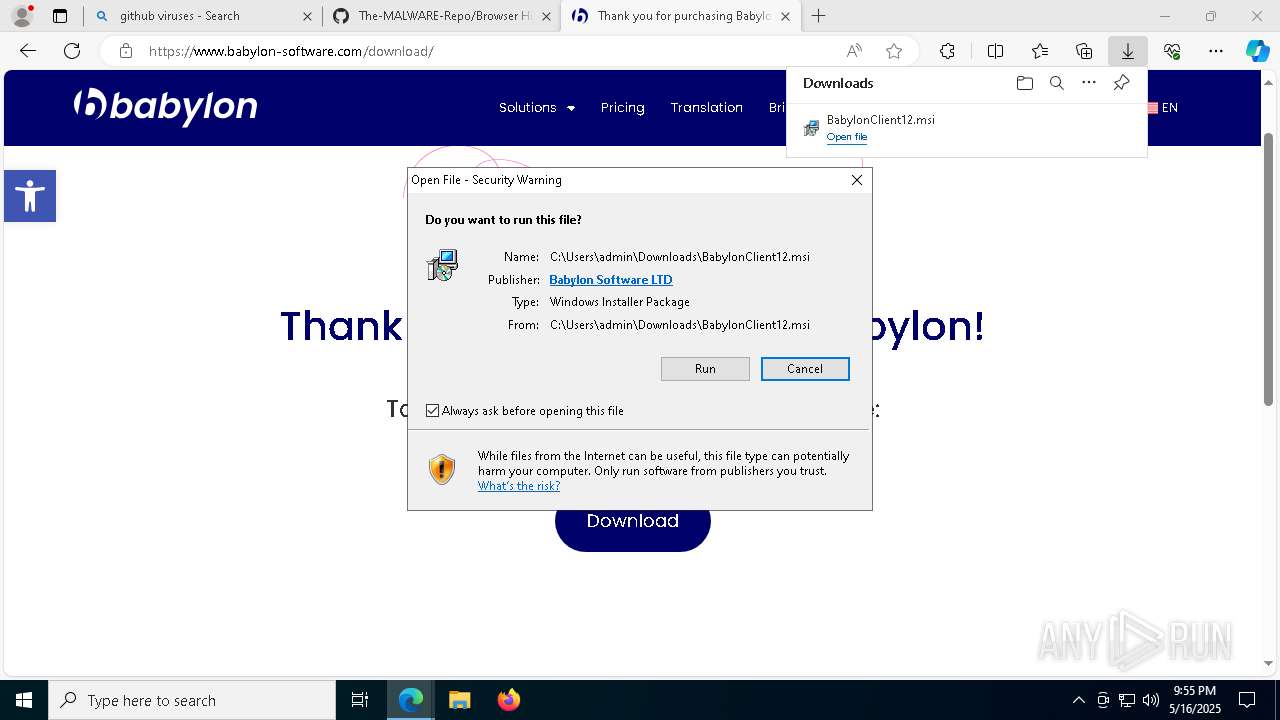Pin the Downloads panel

point(1121,83)
